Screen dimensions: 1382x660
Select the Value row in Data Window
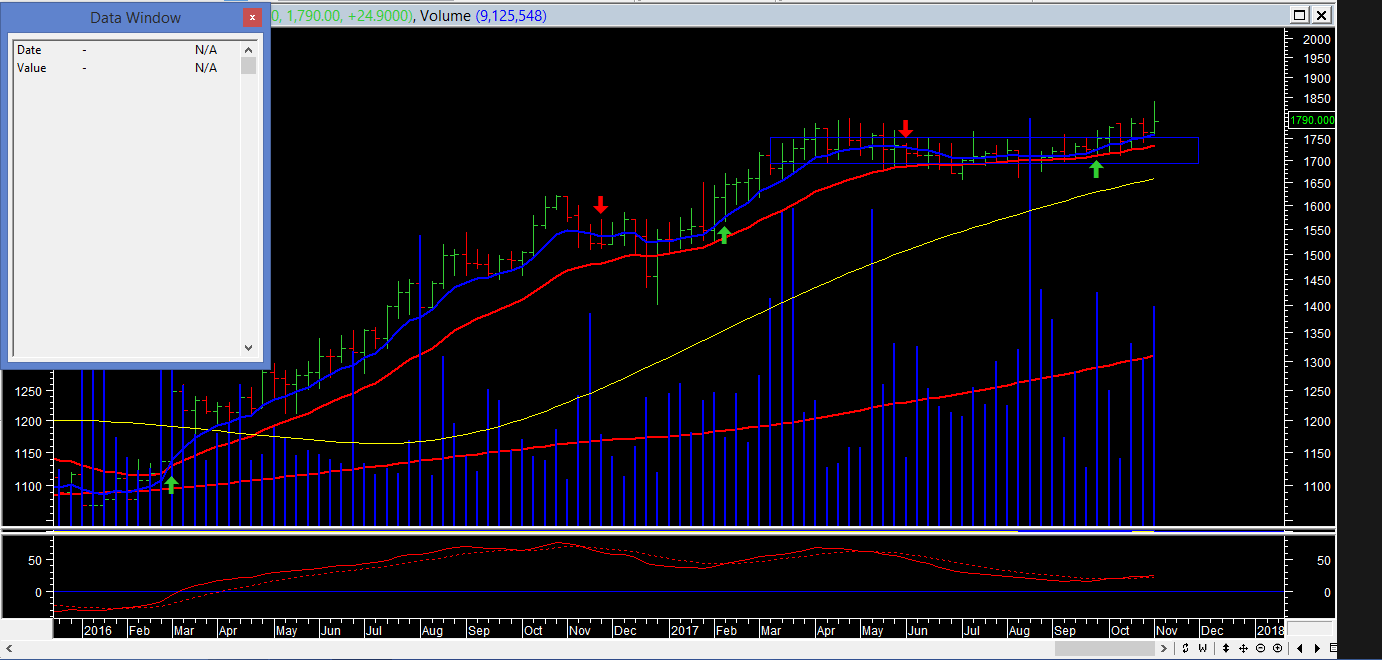click(x=126, y=68)
